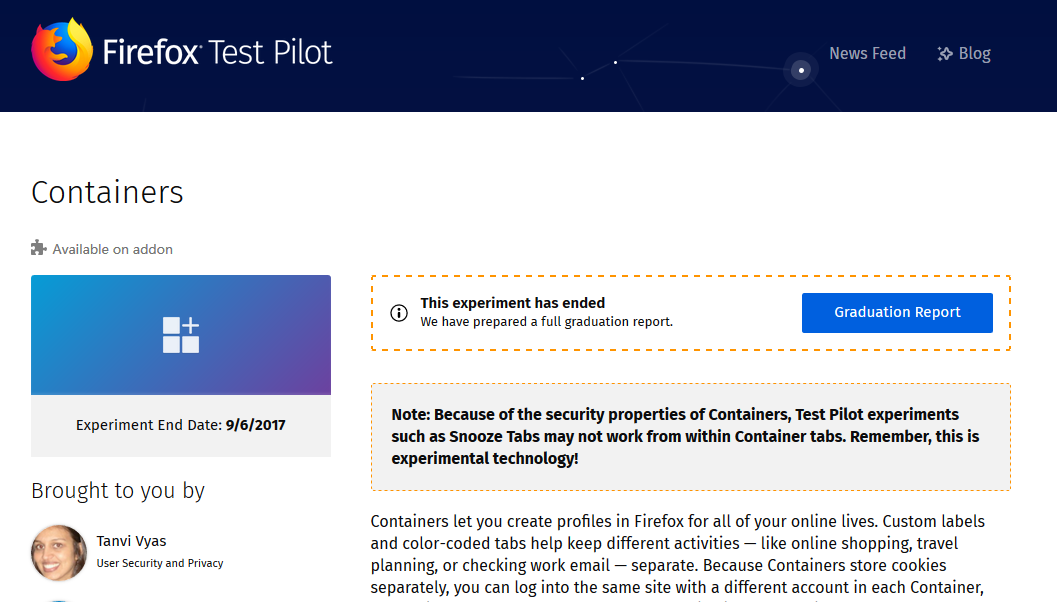1057x602 pixels.
Task: Click the Containers page heading
Action: click(x=107, y=193)
